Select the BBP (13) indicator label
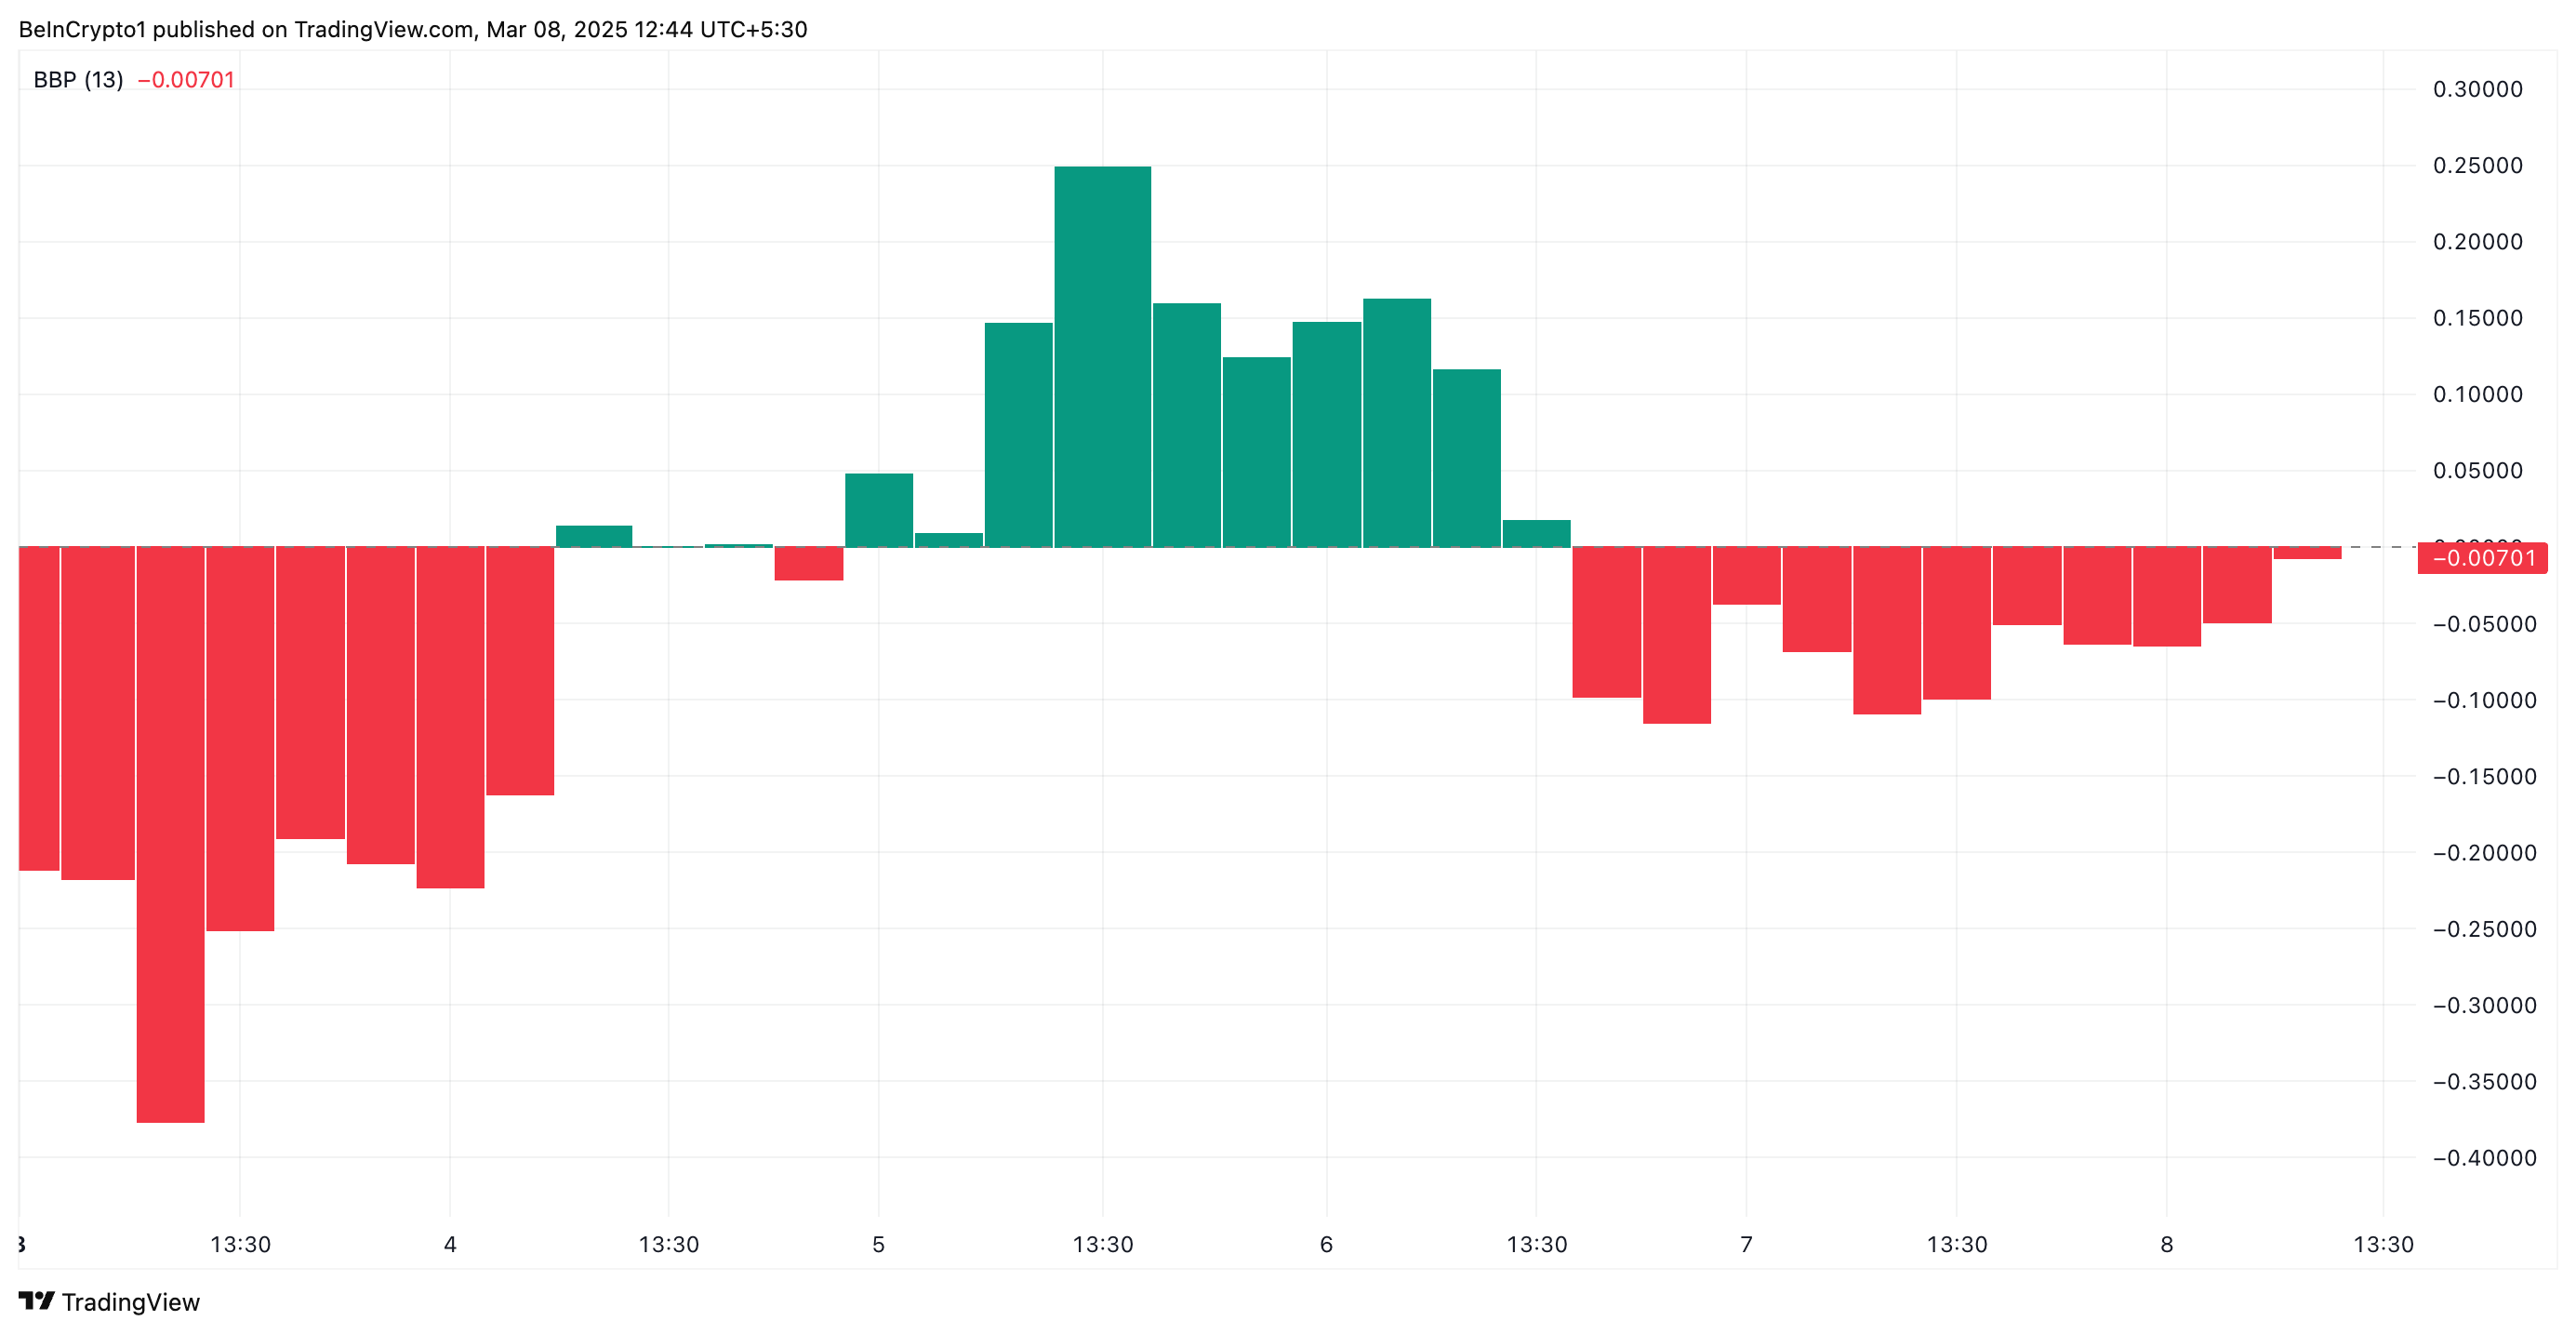Viewport: 2576px width, 1334px height. tap(78, 80)
